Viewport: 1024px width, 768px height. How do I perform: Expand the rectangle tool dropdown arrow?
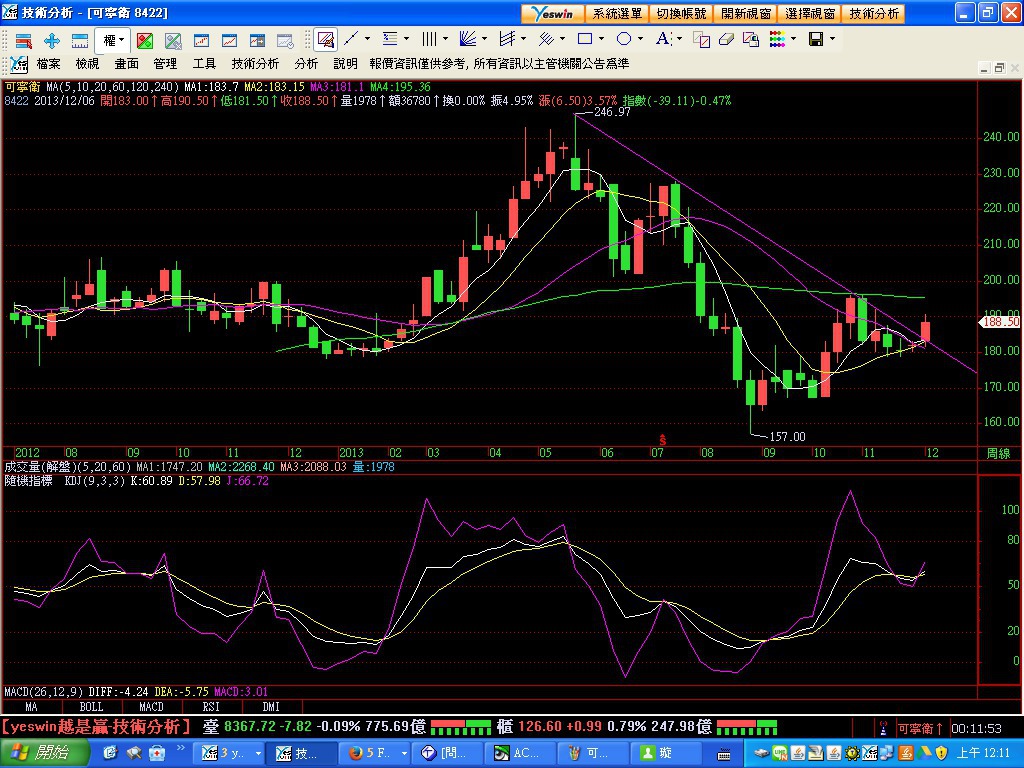click(601, 39)
